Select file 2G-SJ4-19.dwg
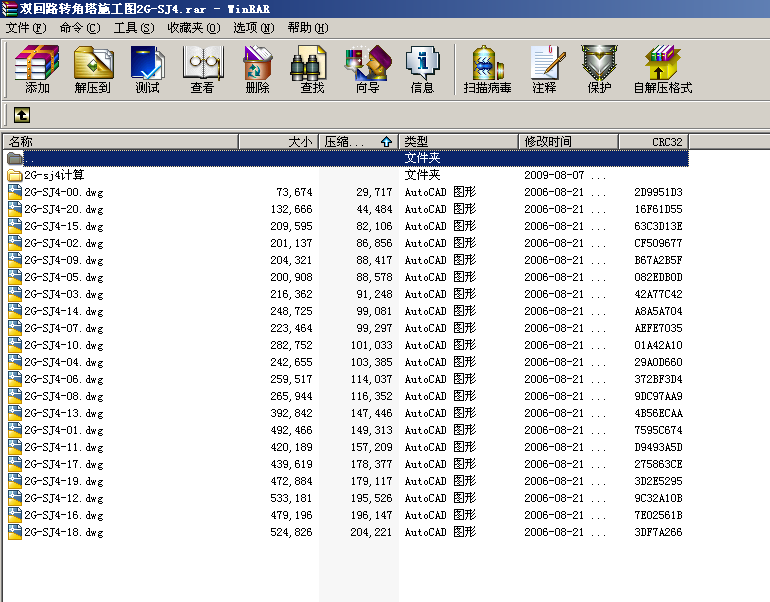 tap(347, 481)
